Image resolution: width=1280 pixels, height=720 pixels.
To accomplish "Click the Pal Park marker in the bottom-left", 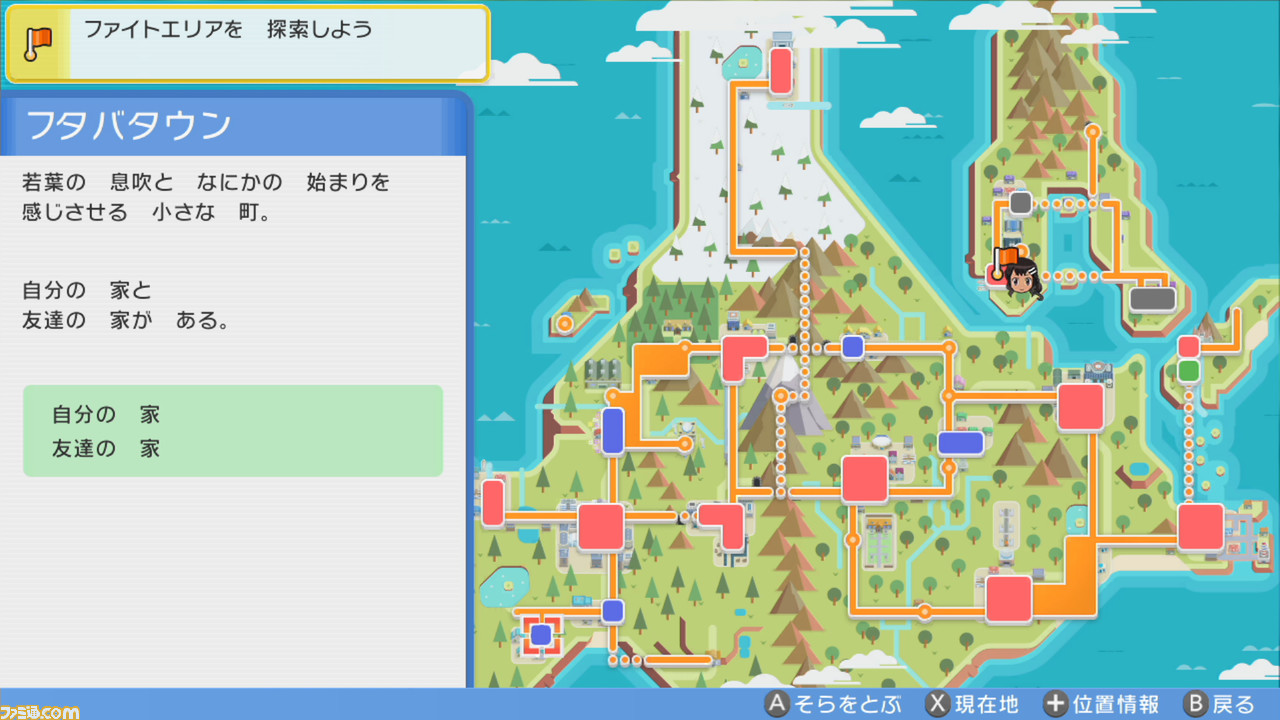I will (540, 633).
